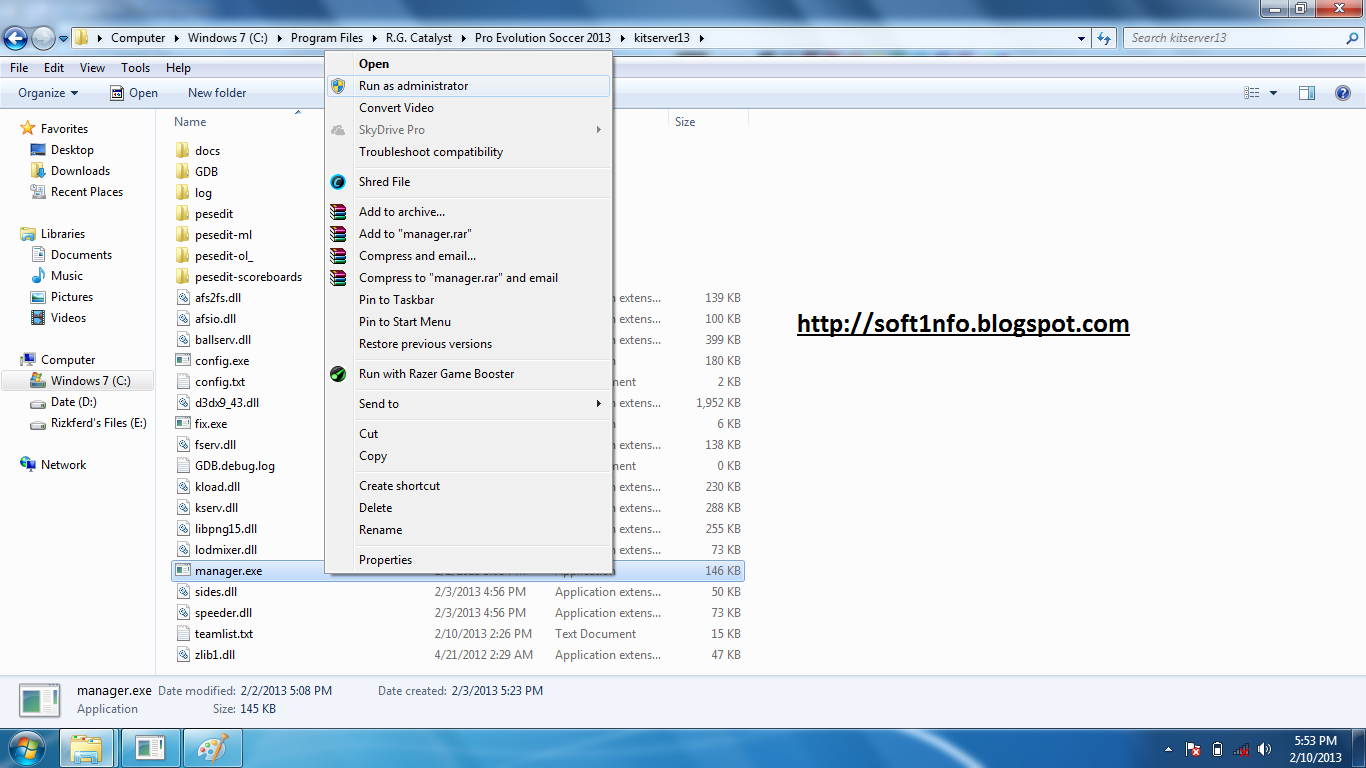Click the New folder button
Screen dimensions: 1366x768
(217, 93)
